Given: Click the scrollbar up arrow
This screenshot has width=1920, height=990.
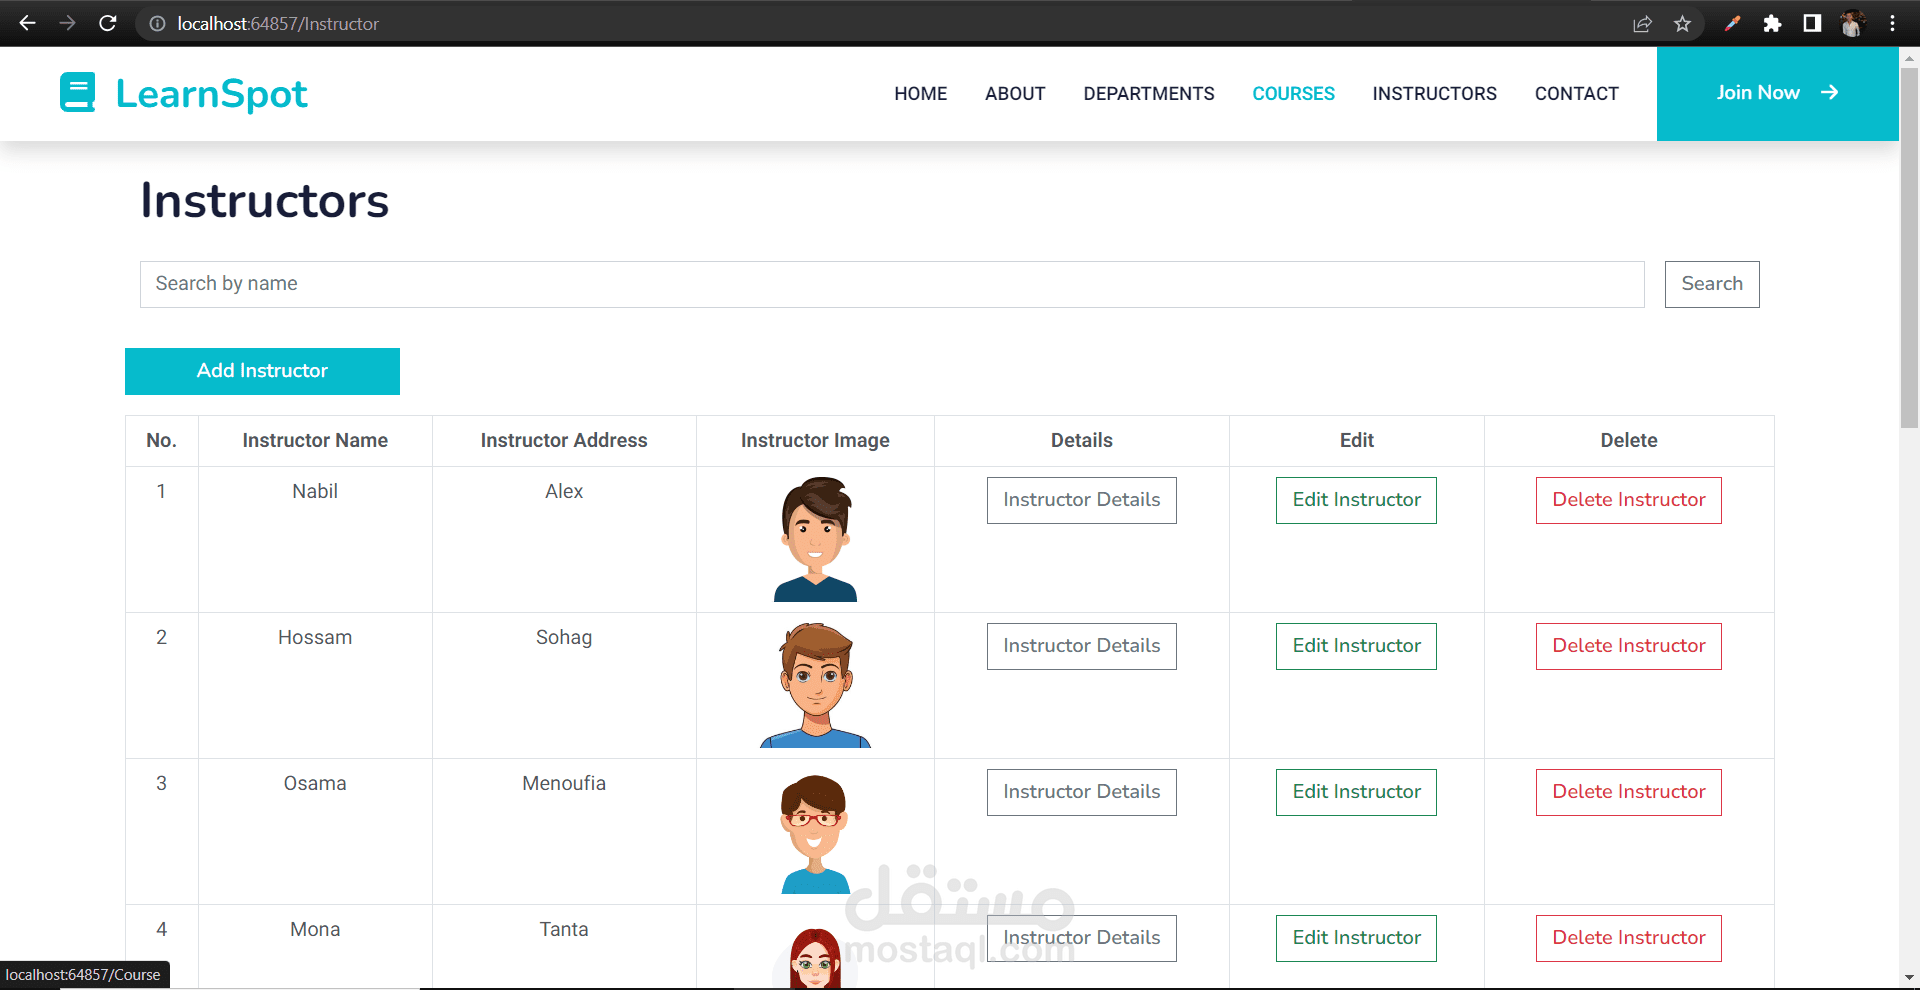Looking at the screenshot, I should 1909,58.
